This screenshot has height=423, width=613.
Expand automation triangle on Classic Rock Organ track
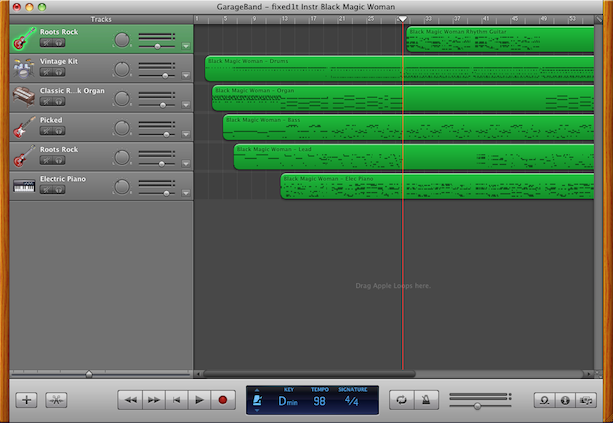pos(186,105)
